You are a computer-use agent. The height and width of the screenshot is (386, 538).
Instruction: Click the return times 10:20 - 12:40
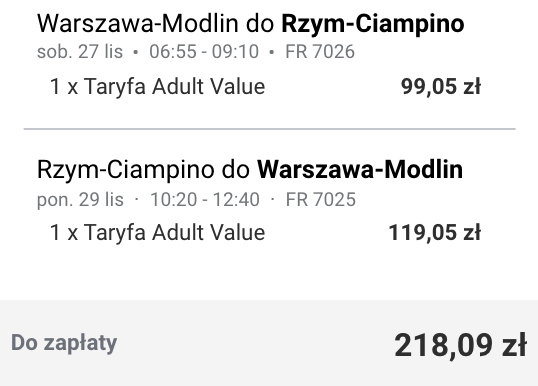(205, 200)
